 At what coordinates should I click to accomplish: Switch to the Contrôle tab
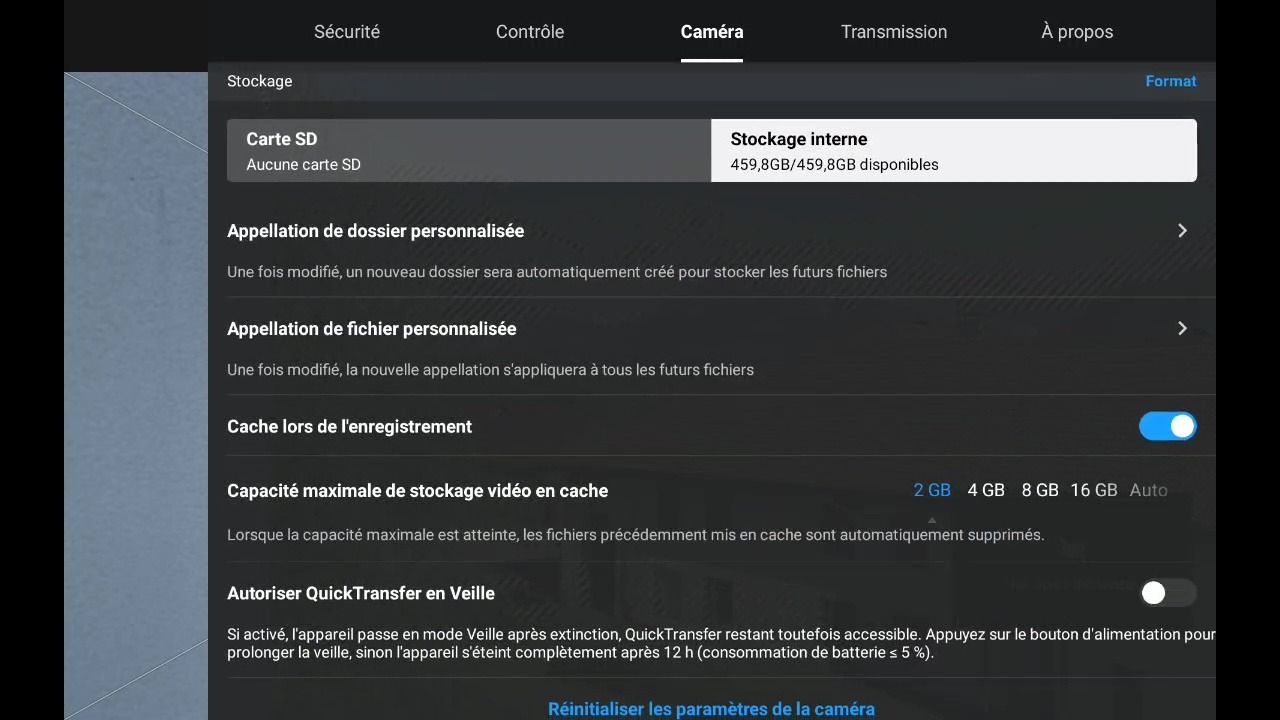530,32
